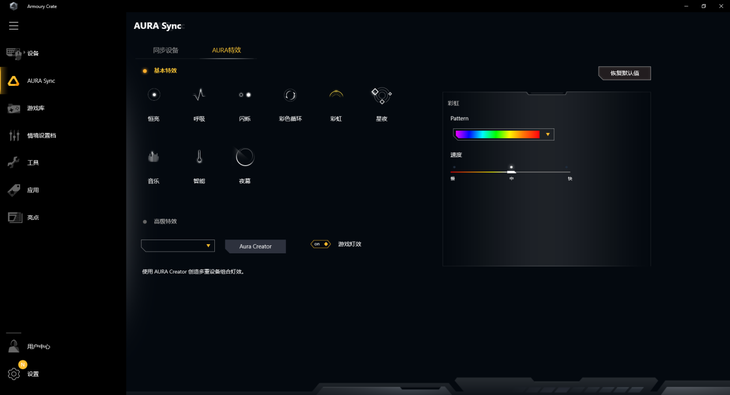The height and width of the screenshot is (395, 730).
Task: Toggle the 游戏灯效 on/off switch
Action: tap(320, 244)
